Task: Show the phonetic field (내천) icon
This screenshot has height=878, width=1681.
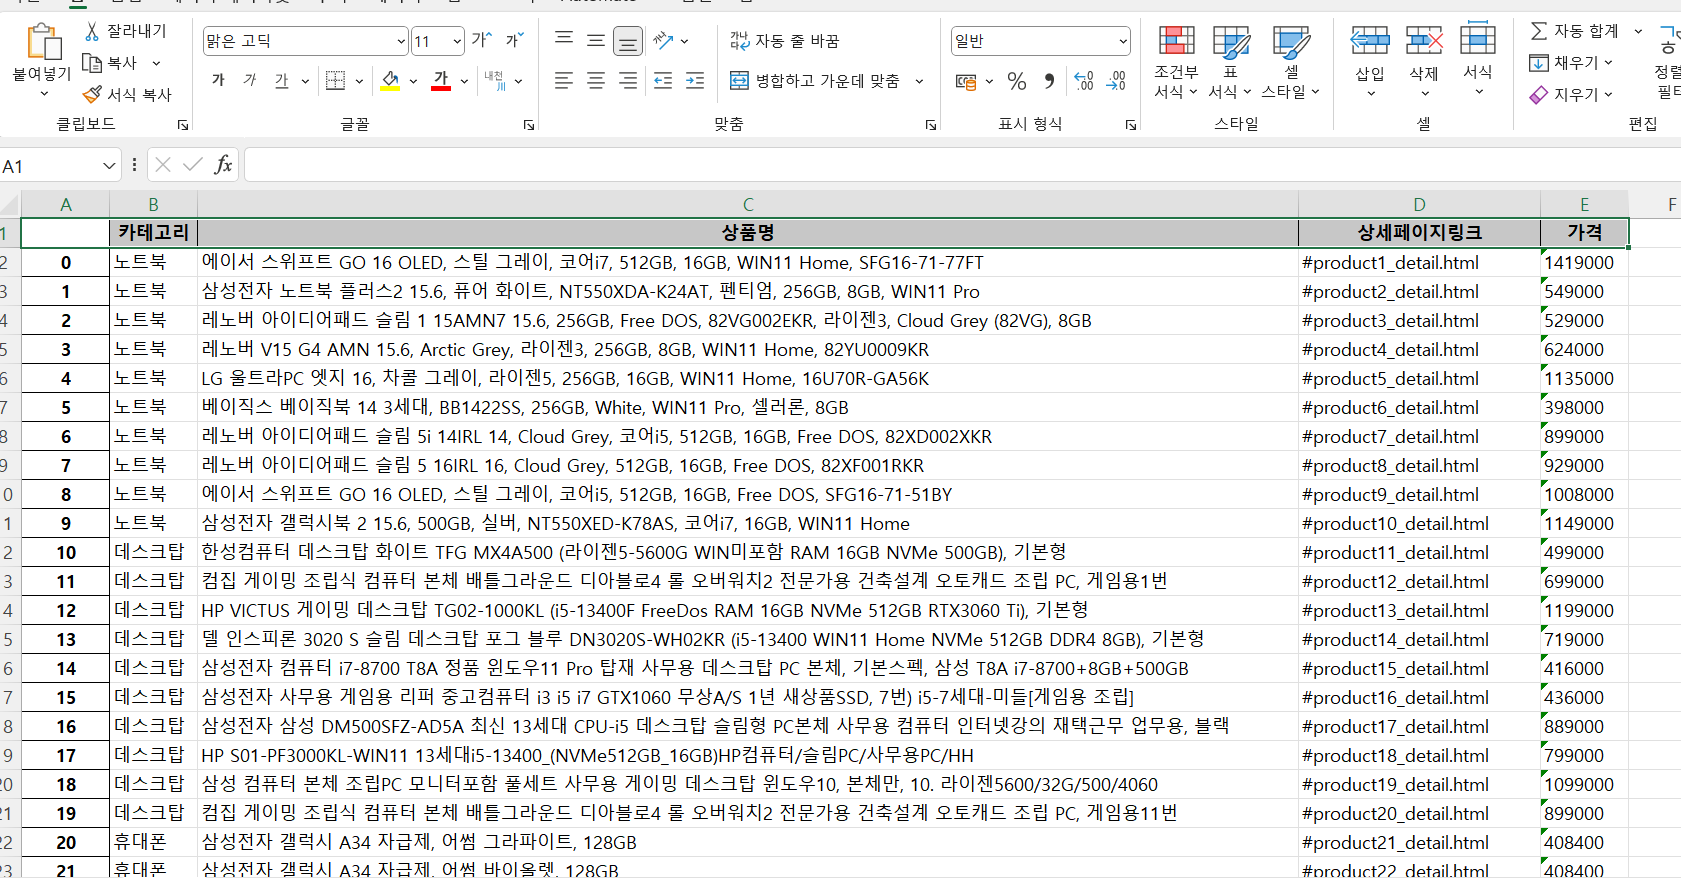Action: [x=495, y=81]
